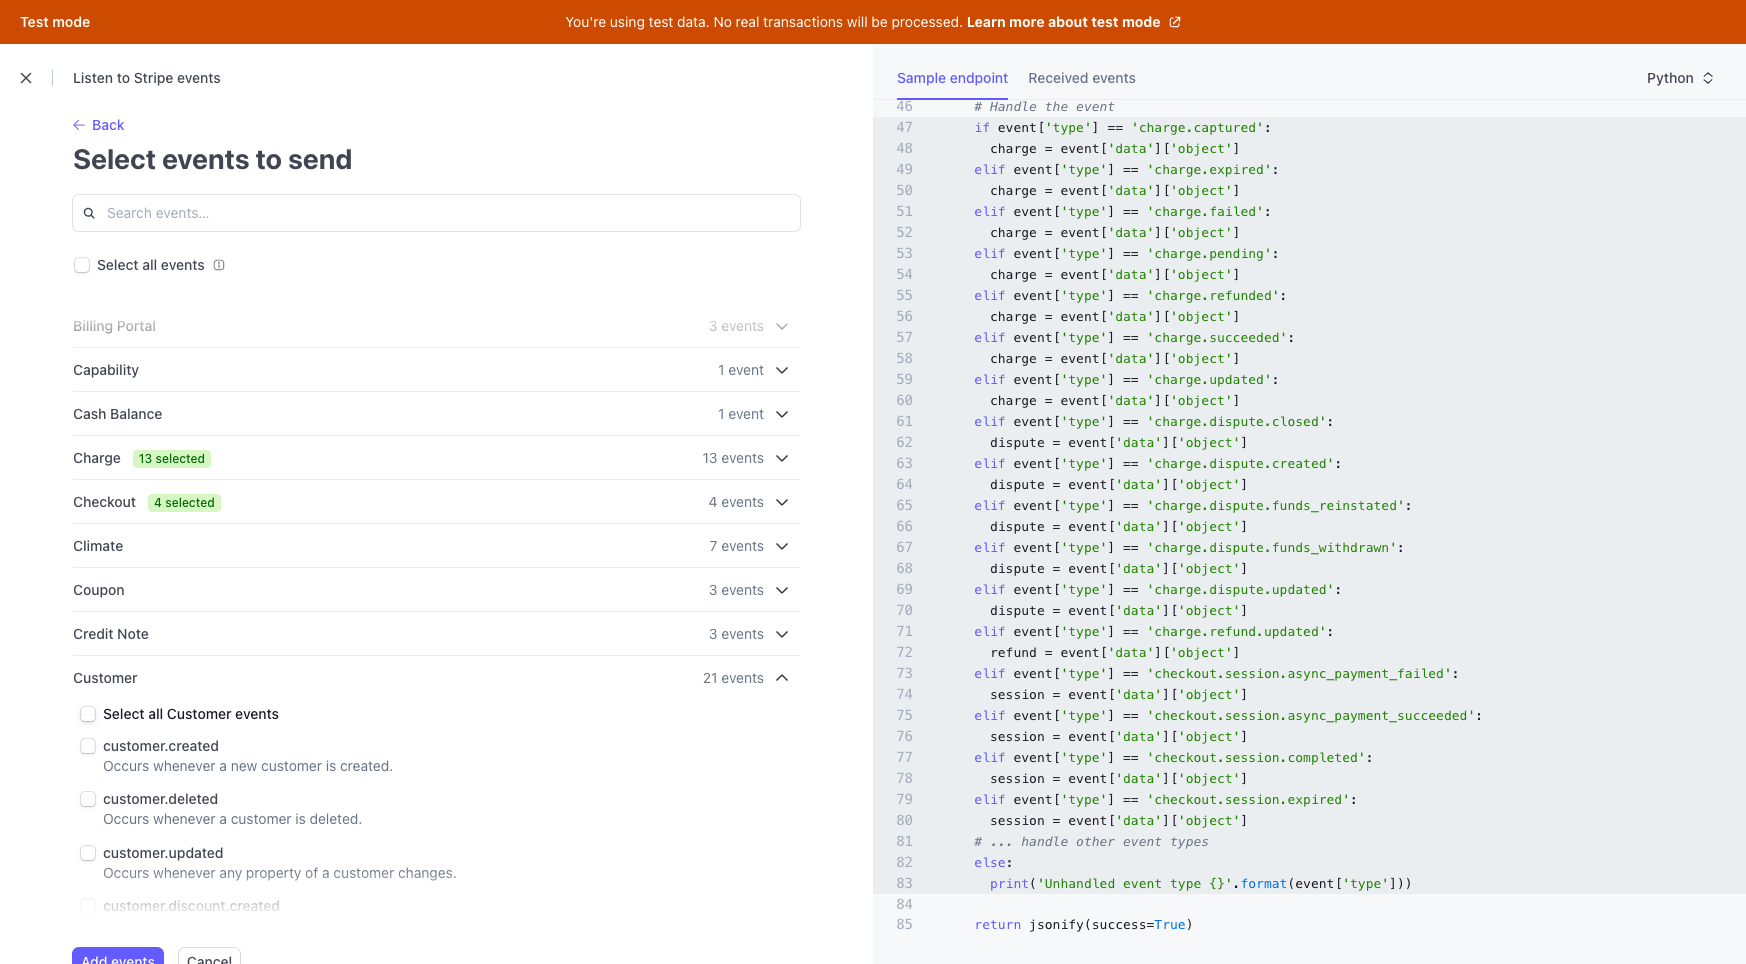Viewport: 1746px width, 964px height.
Task: Click the Select events to send heading
Action: coord(213,160)
